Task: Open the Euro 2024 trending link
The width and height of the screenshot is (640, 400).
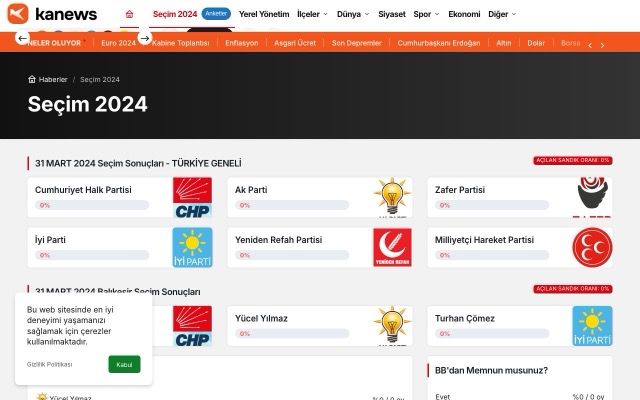Action: (118, 43)
